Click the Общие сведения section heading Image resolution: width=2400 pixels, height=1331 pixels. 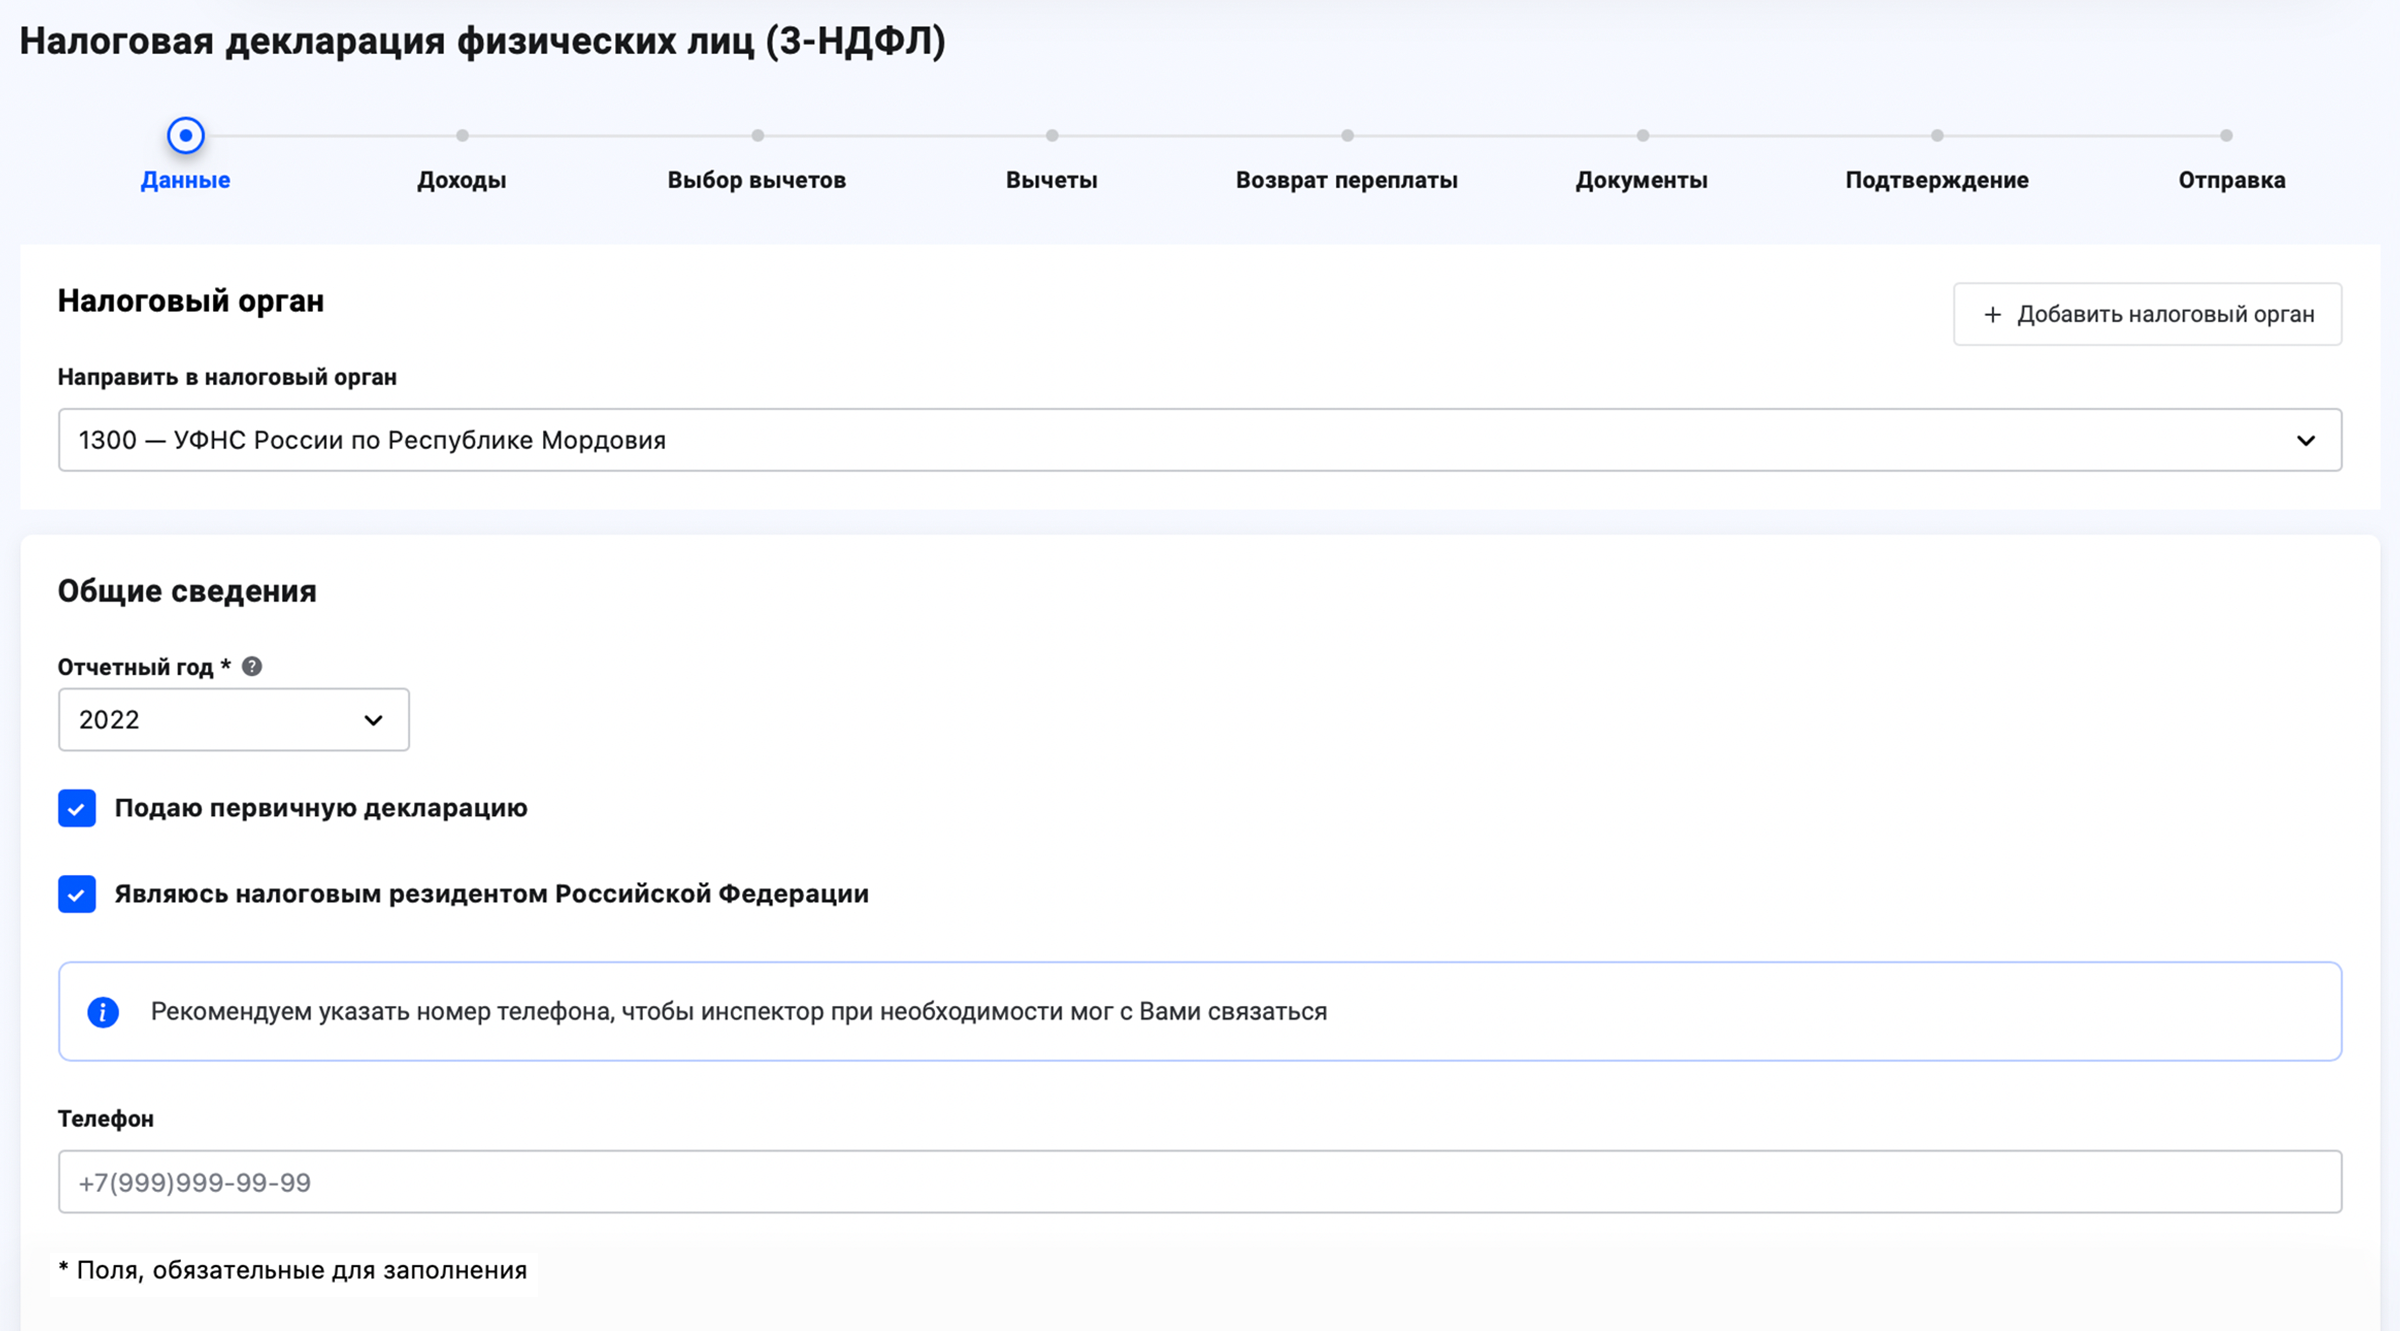[187, 591]
